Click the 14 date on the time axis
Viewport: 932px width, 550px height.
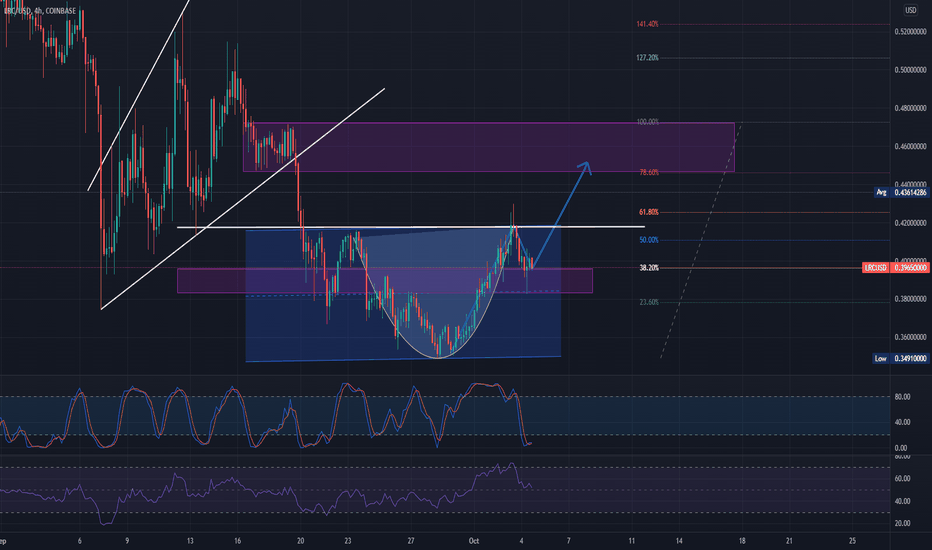(679, 541)
